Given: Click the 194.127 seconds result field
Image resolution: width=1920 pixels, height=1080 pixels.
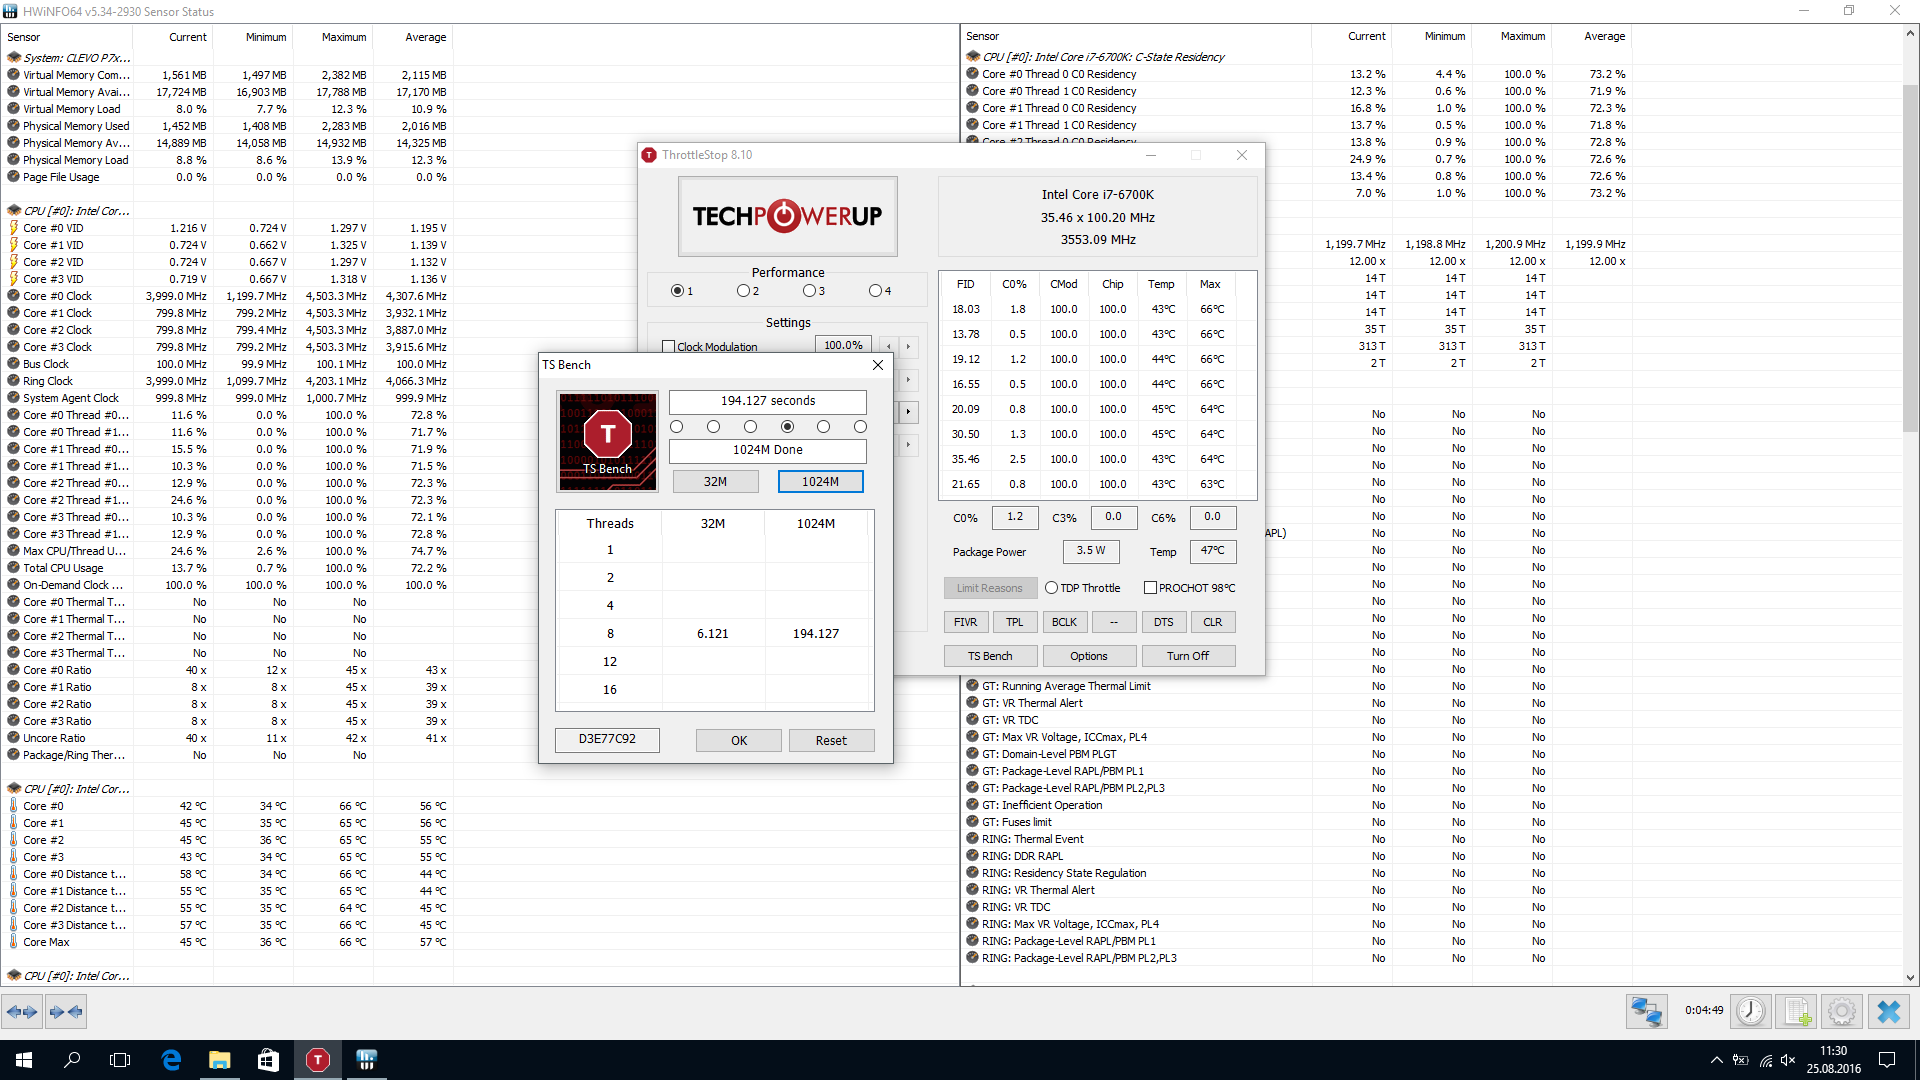Looking at the screenshot, I should click(x=768, y=401).
